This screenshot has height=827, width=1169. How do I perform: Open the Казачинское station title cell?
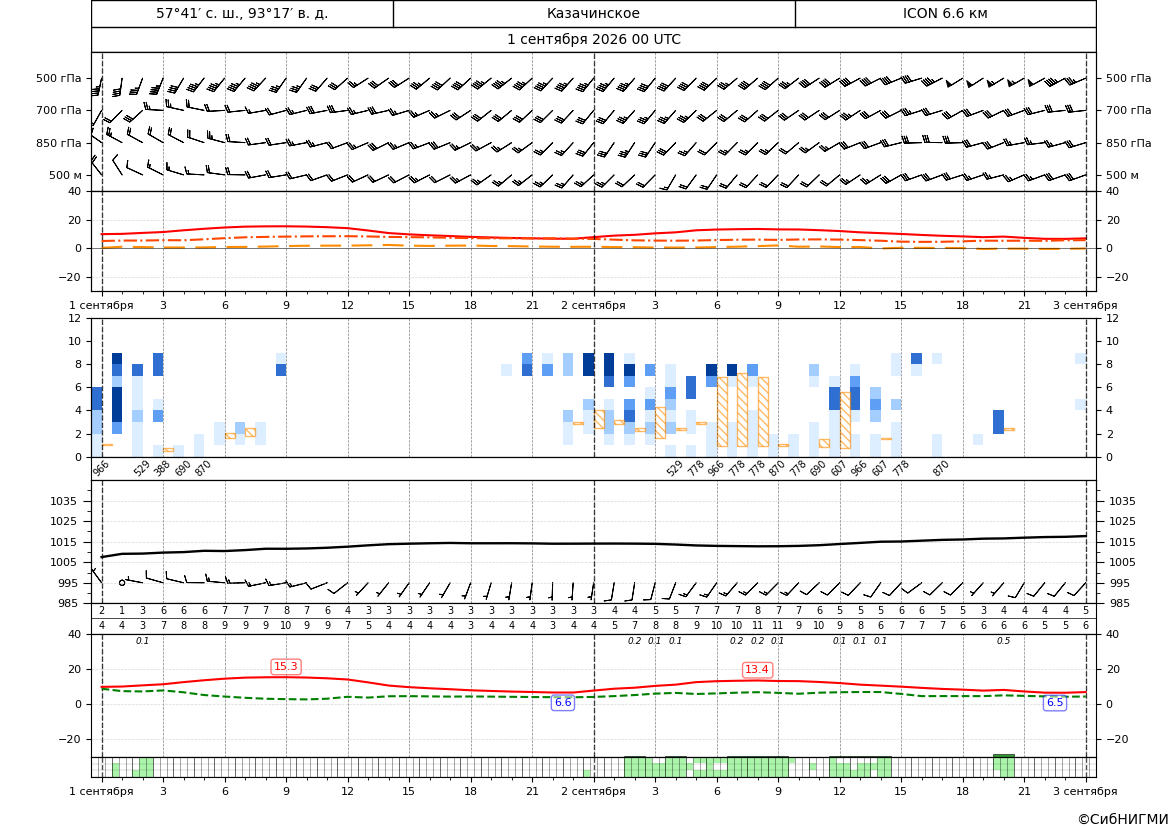coord(593,13)
